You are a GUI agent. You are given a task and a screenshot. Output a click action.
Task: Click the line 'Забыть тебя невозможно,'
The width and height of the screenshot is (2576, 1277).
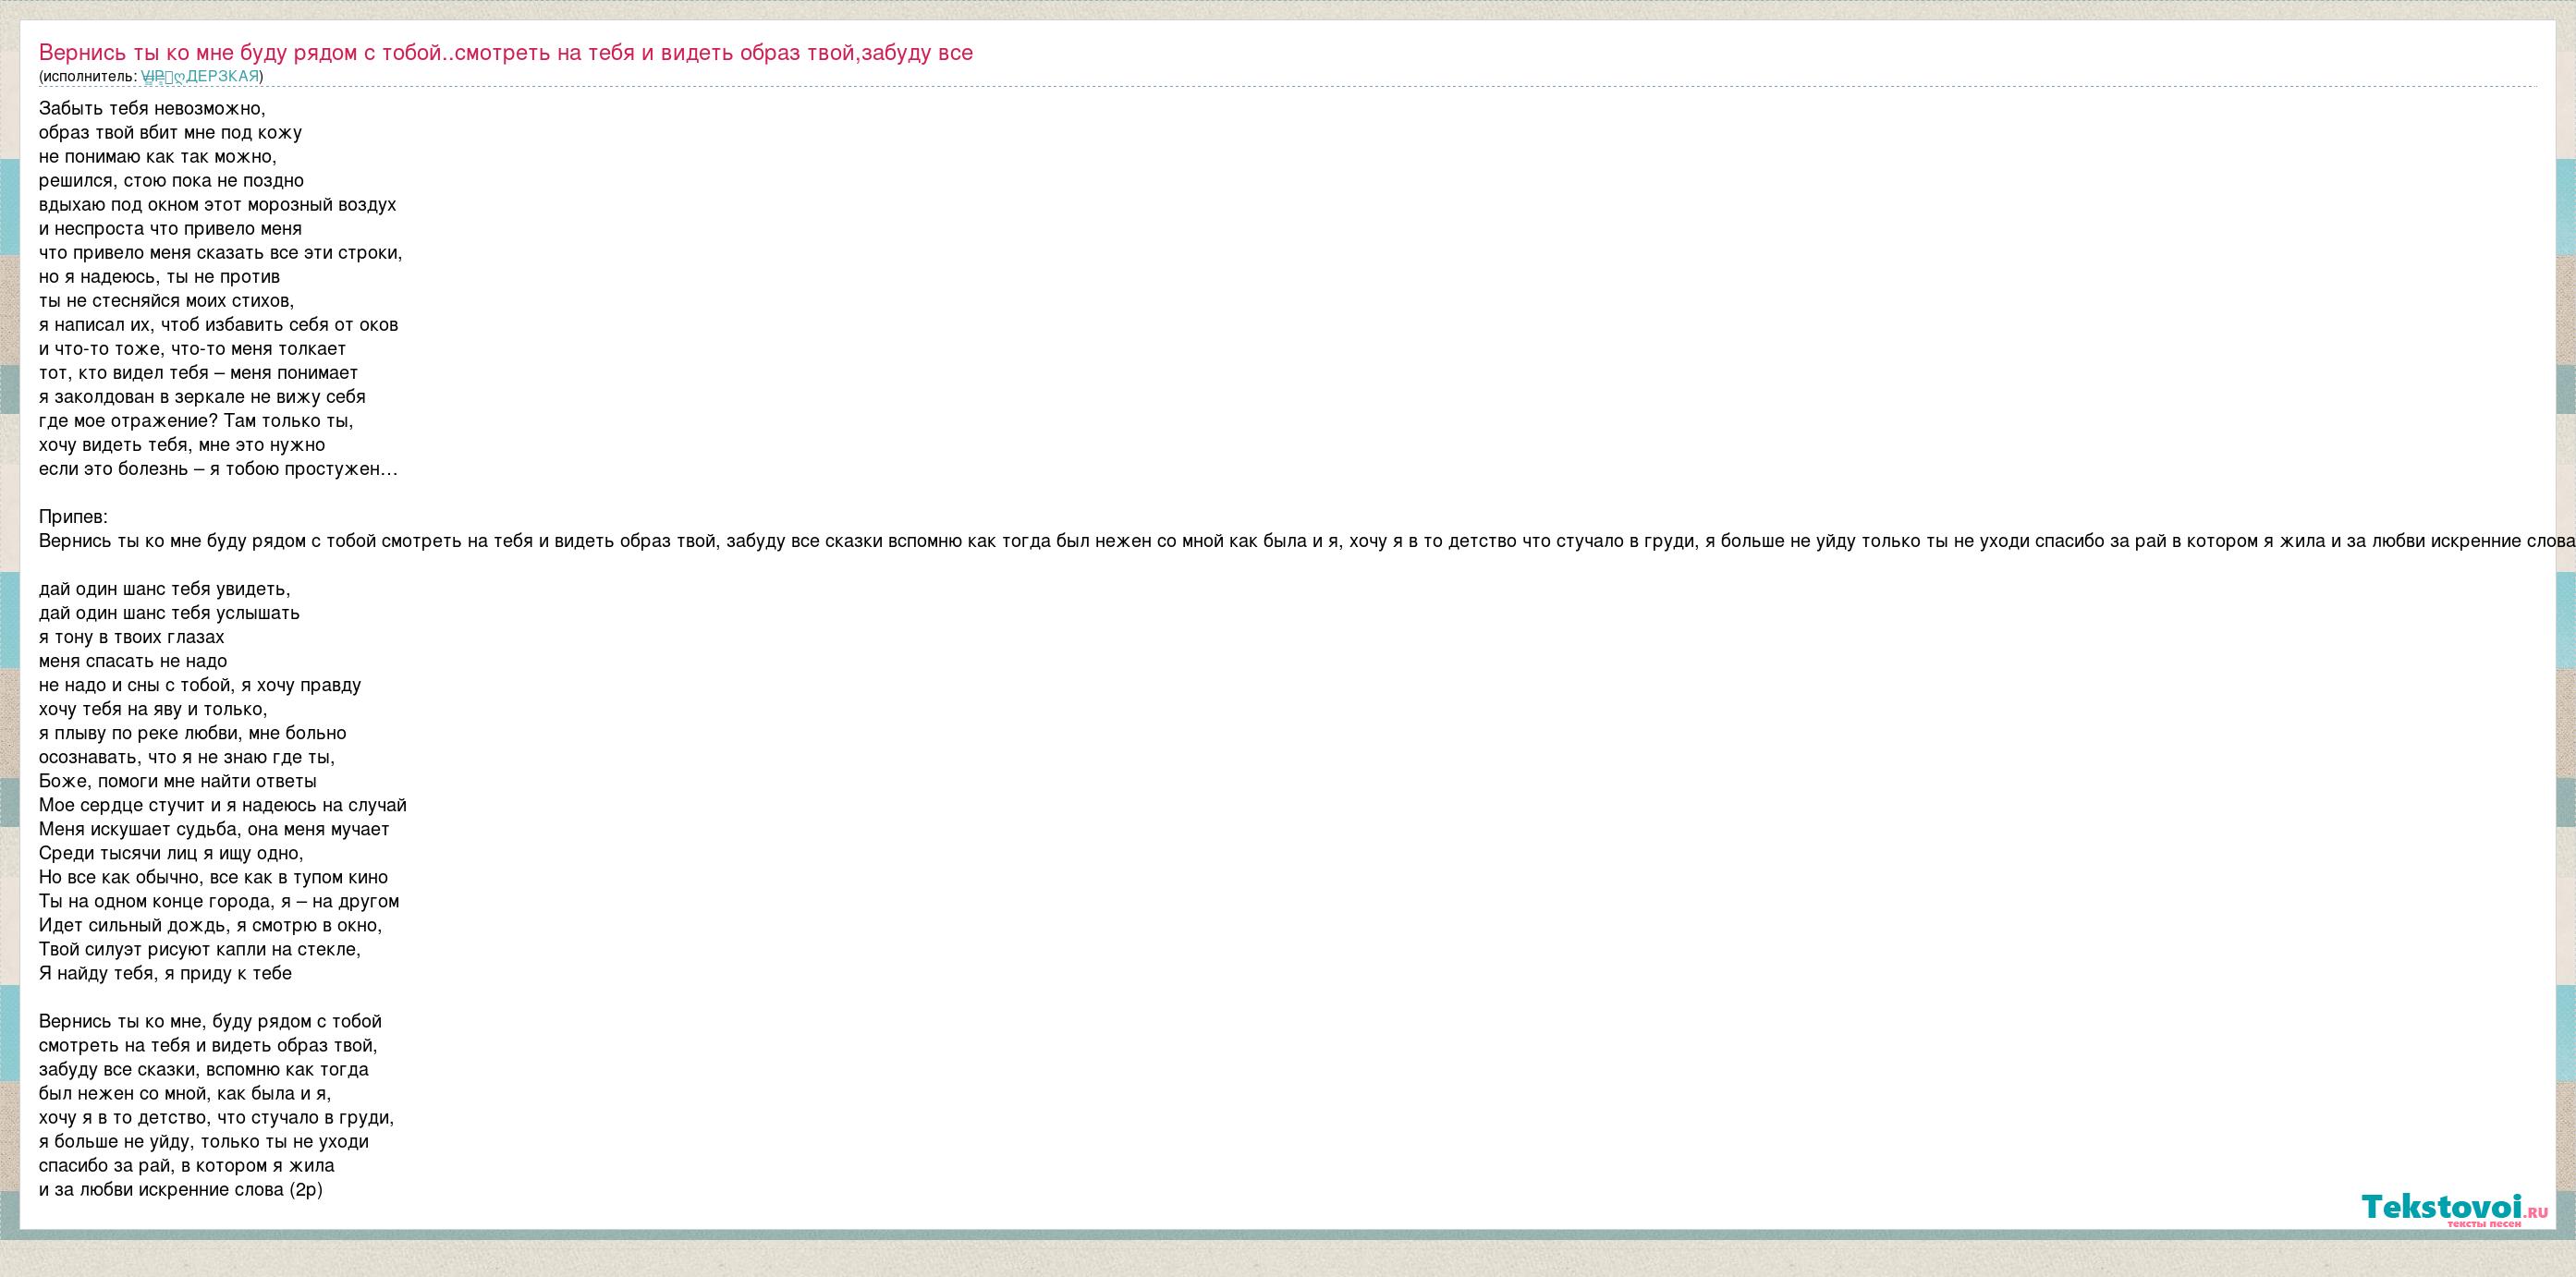[x=152, y=108]
